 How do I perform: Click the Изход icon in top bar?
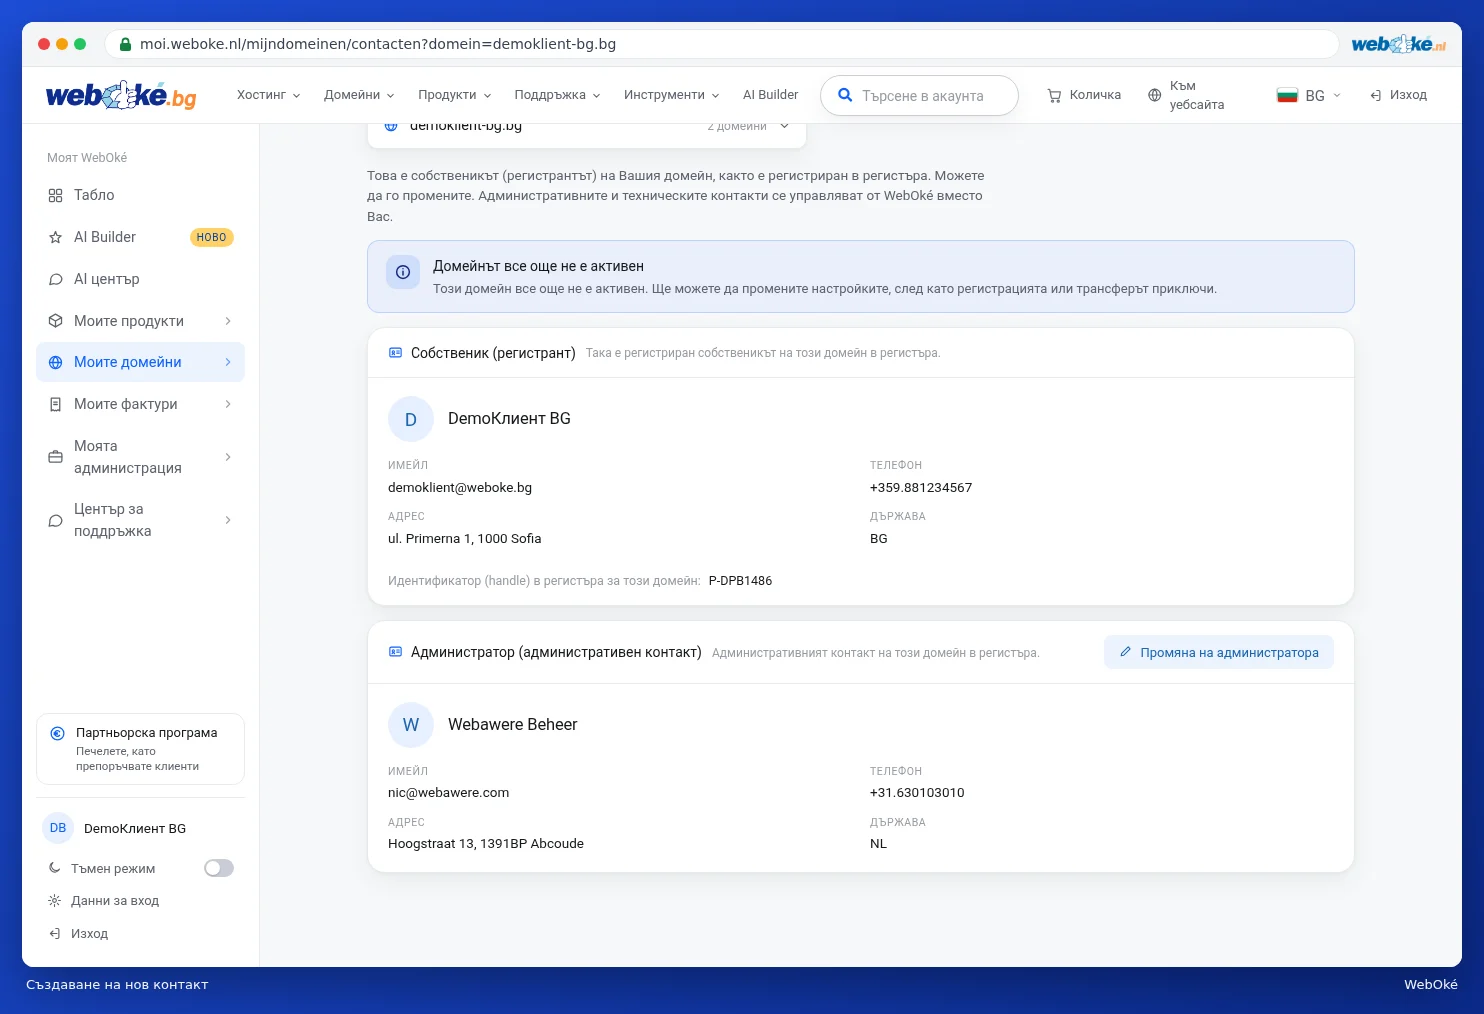coord(1376,96)
